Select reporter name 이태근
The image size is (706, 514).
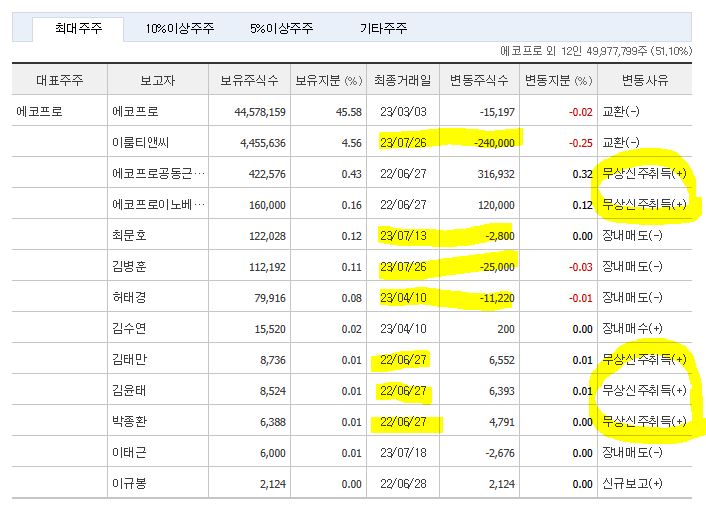(x=129, y=452)
